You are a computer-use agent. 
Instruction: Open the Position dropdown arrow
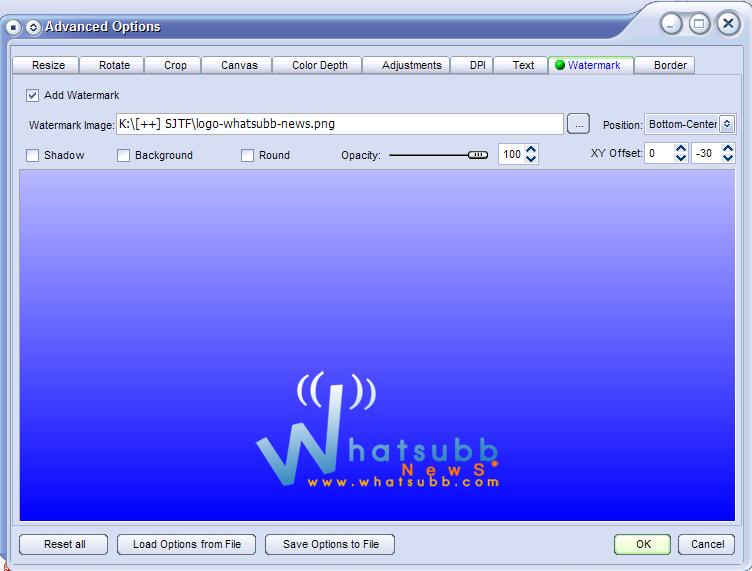(x=727, y=124)
